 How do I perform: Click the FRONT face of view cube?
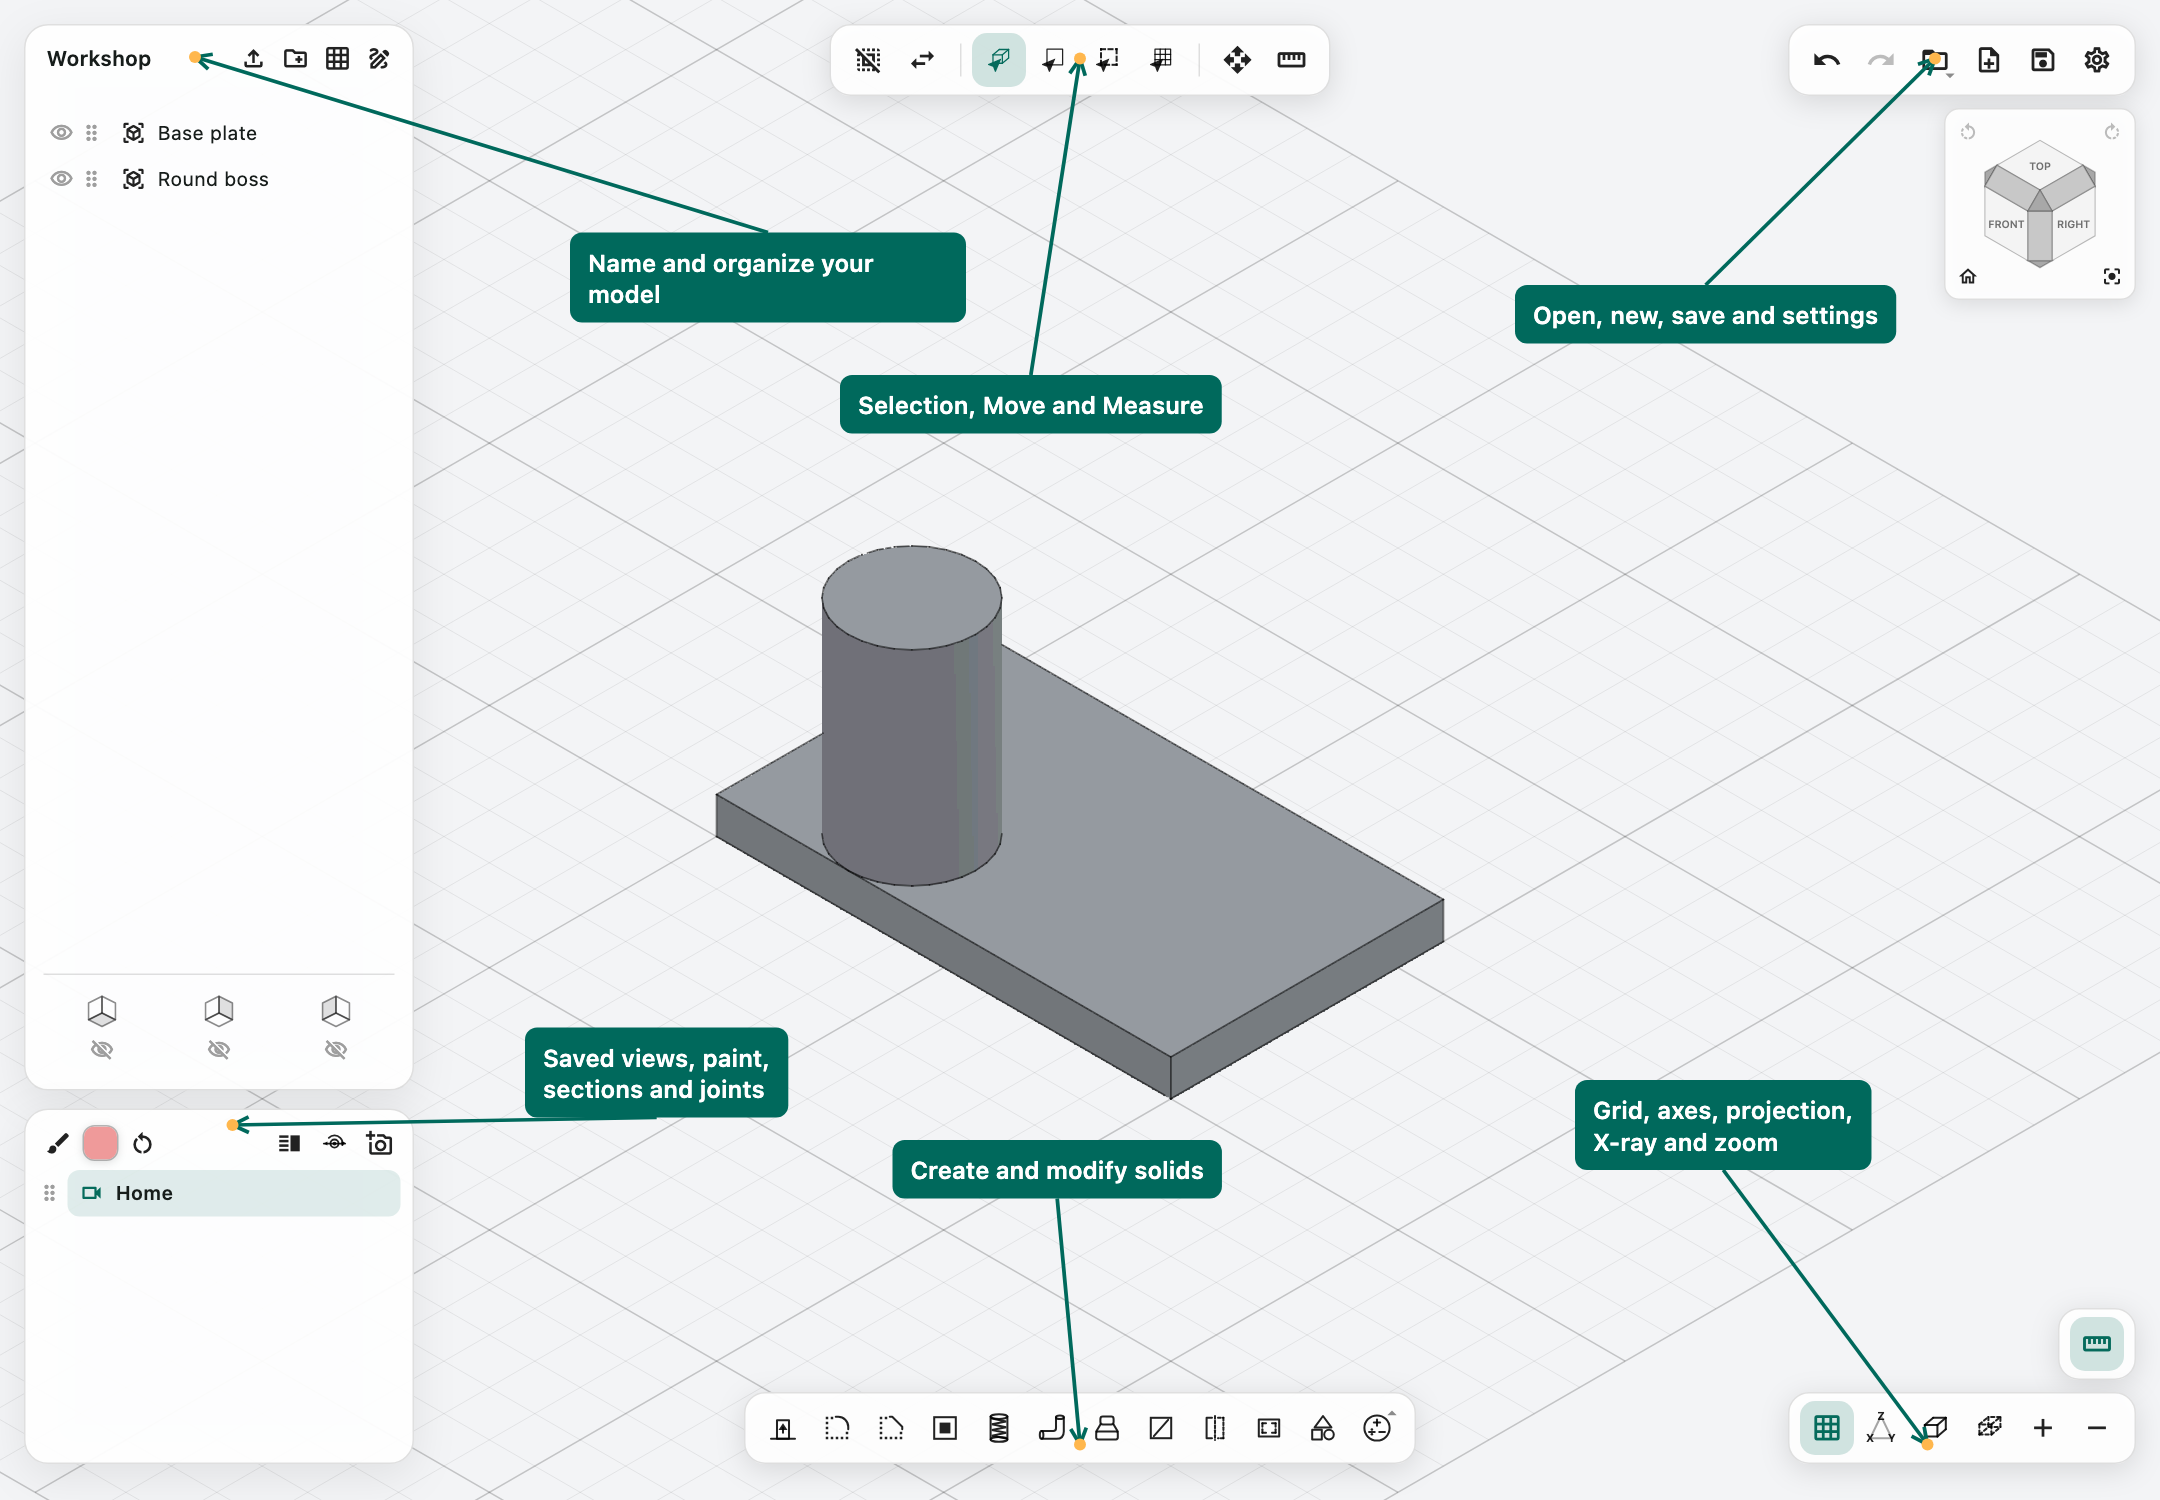[2006, 225]
